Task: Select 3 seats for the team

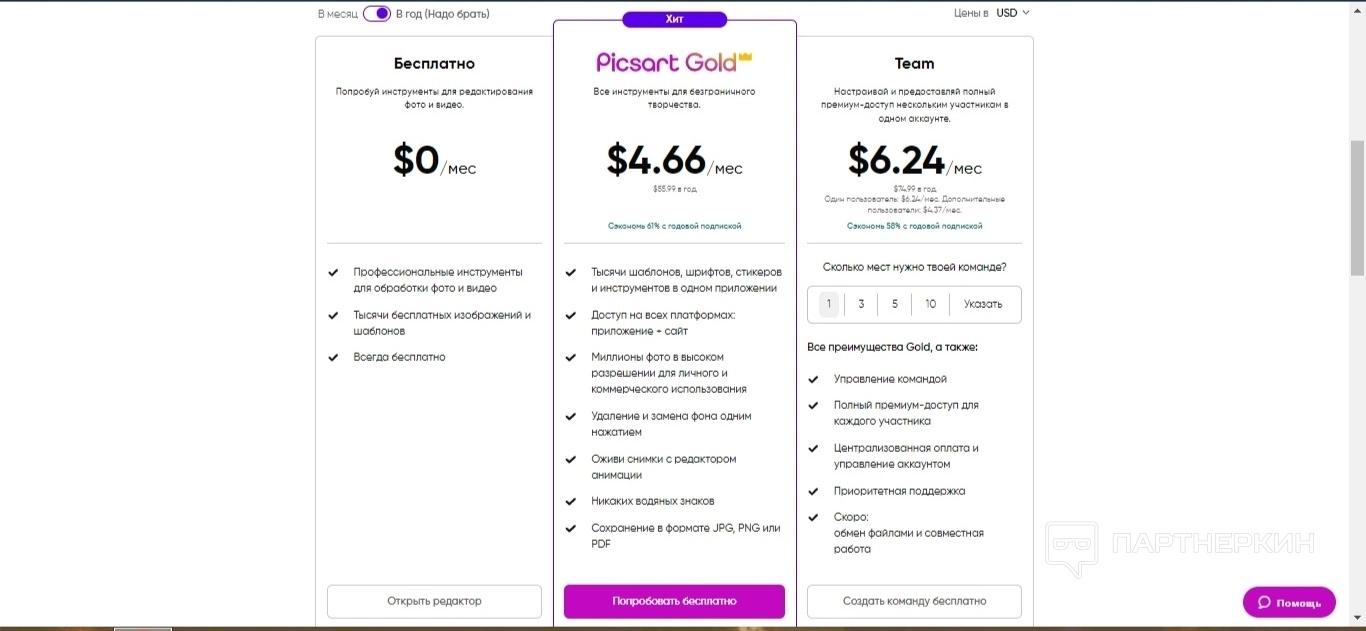Action: pos(861,304)
